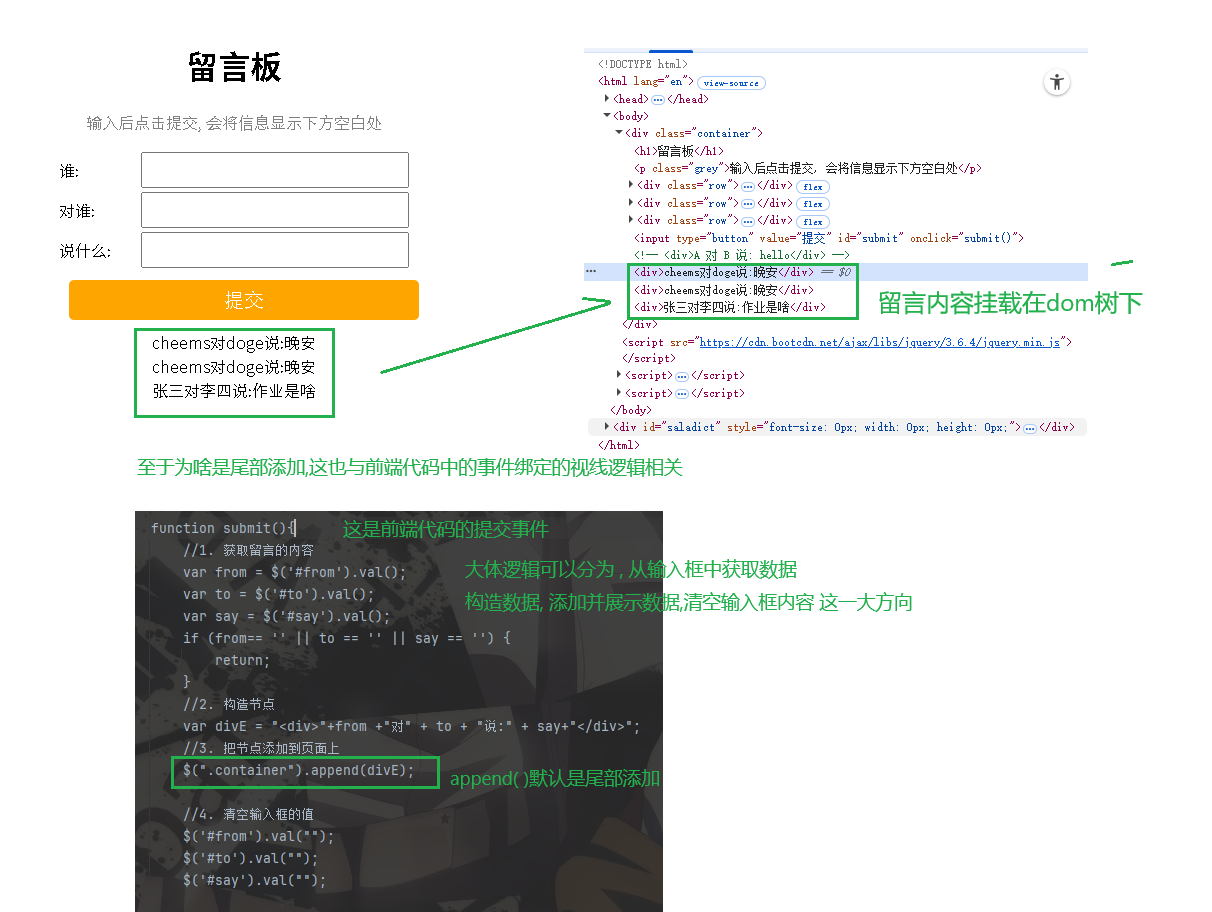Expand the ellipsis in the saladict div row
This screenshot has width=1212, height=912.
point(1030,428)
